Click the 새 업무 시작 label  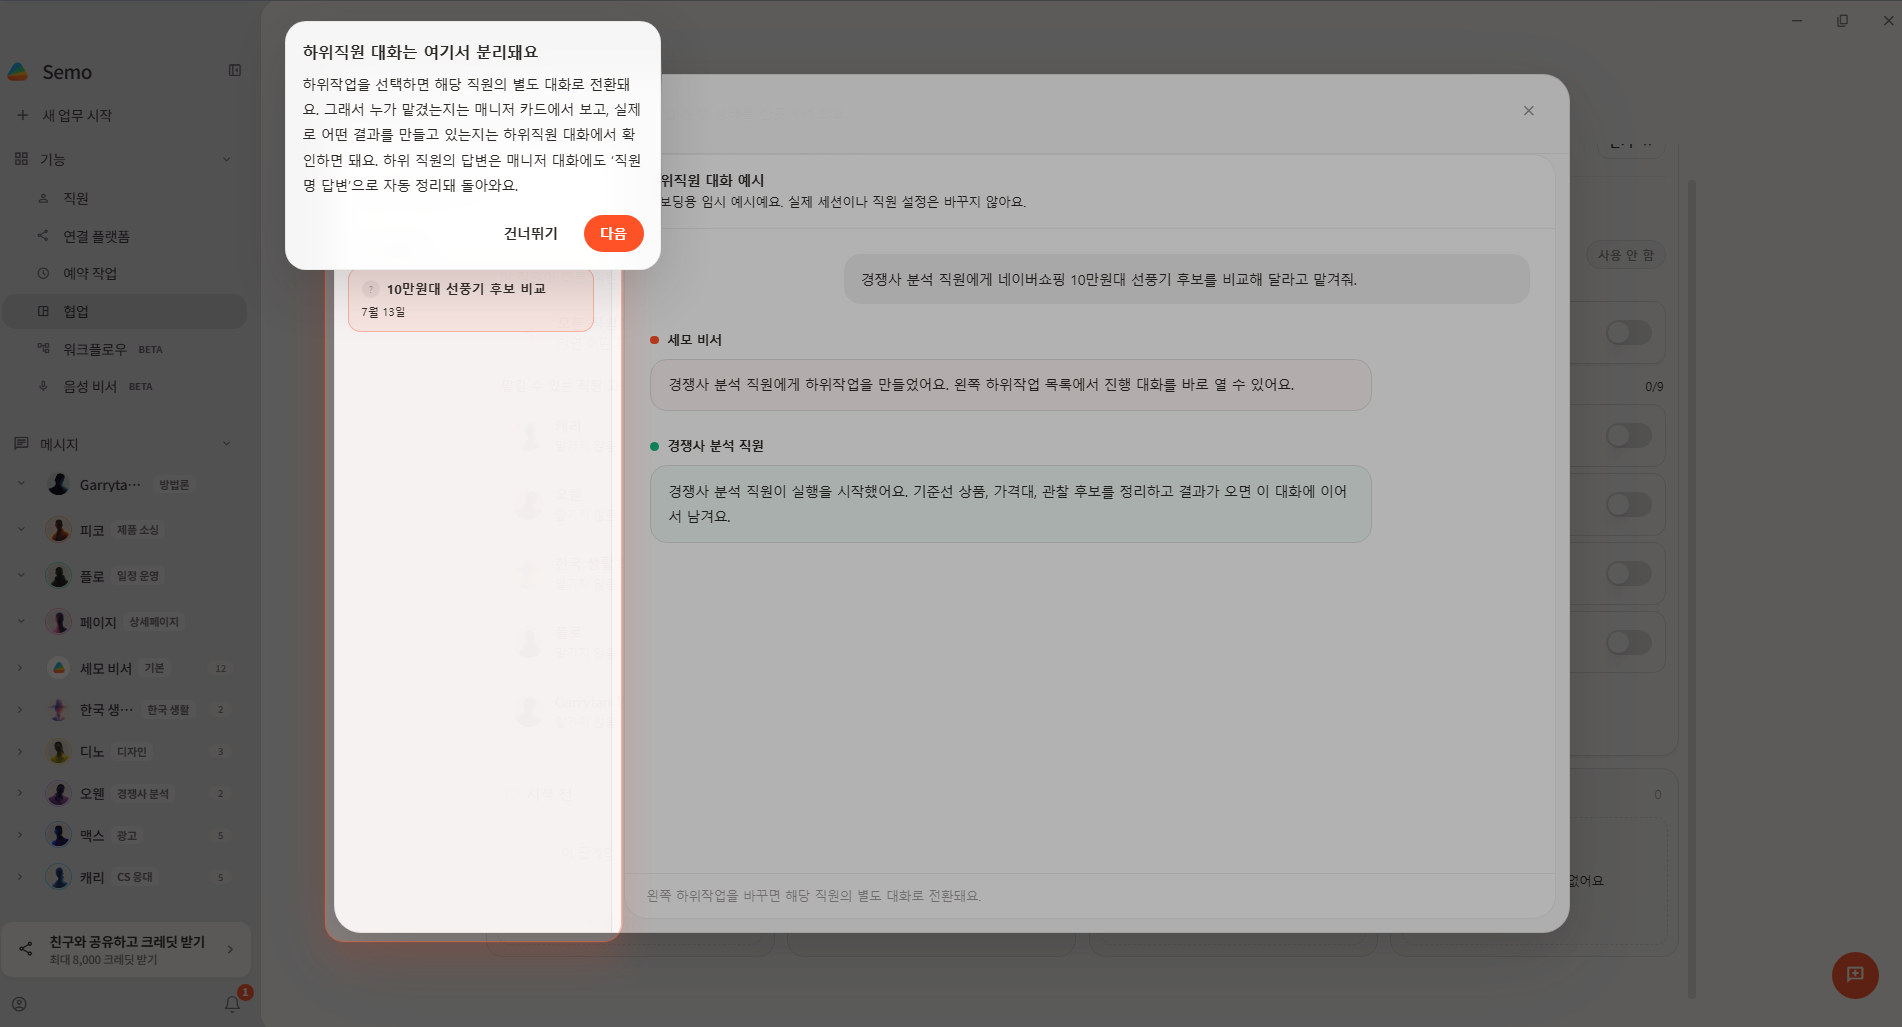click(77, 115)
